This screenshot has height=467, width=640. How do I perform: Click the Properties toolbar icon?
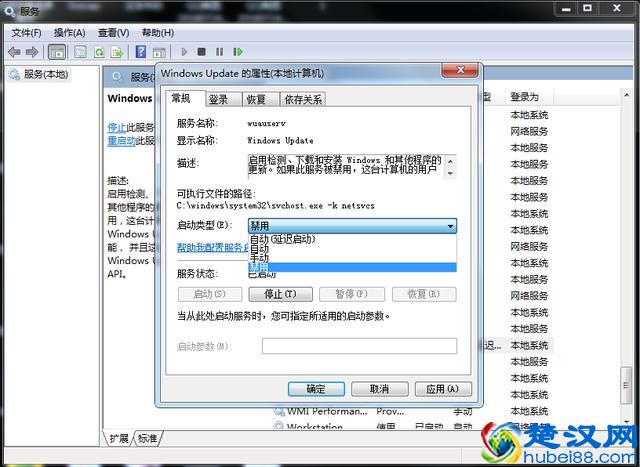[x=80, y=52]
